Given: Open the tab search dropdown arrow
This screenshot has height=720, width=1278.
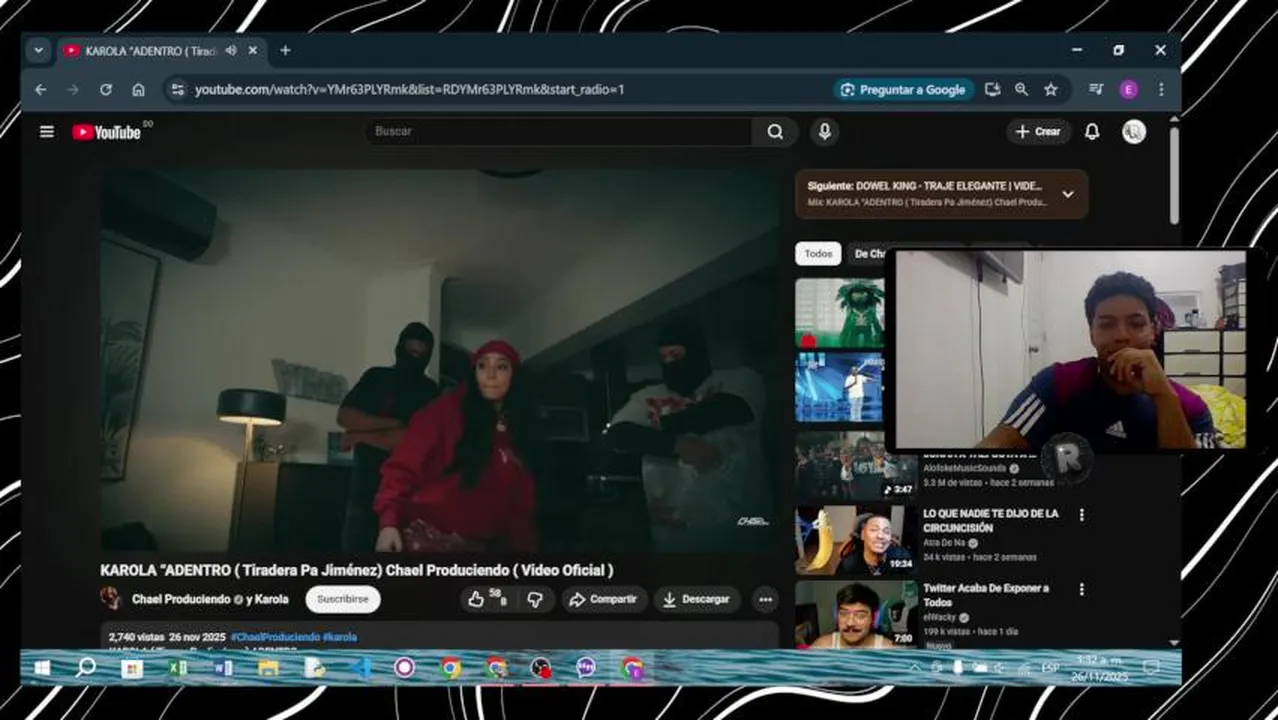Looking at the screenshot, I should (38, 50).
